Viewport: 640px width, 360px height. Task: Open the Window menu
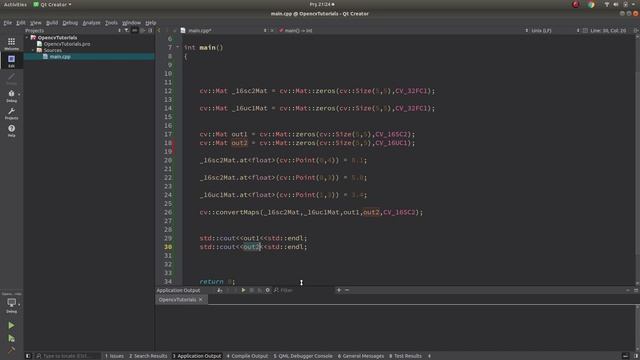point(131,23)
